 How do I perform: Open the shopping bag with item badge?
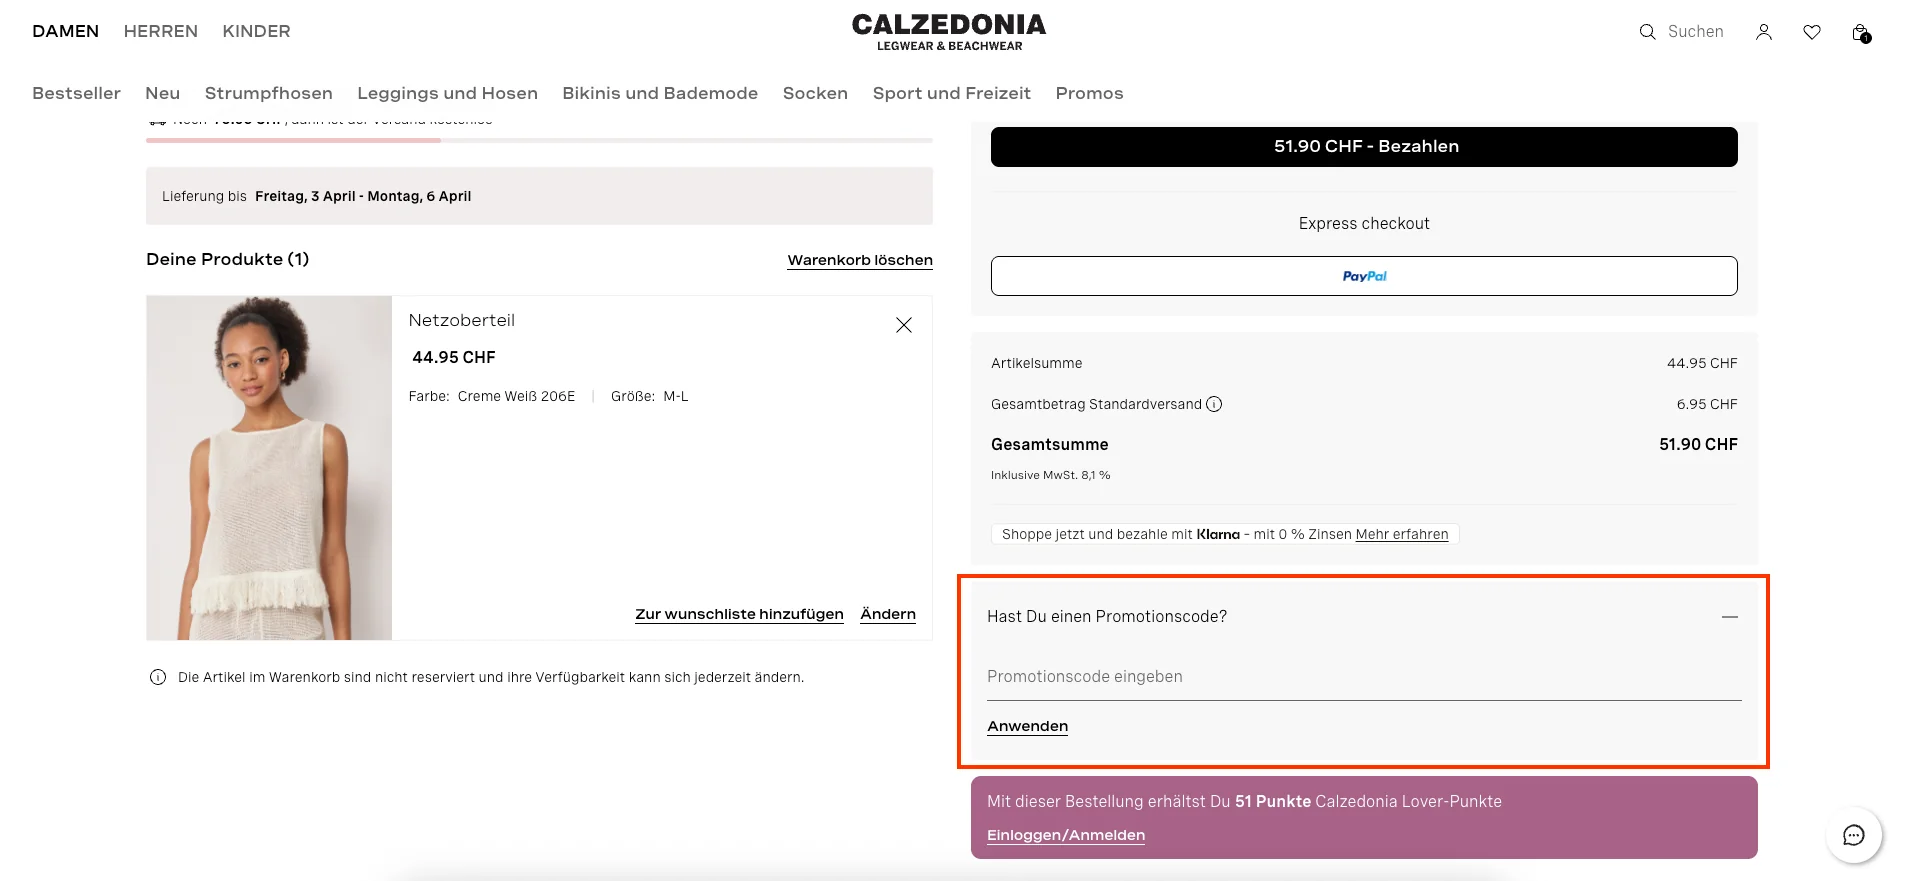(x=1860, y=31)
